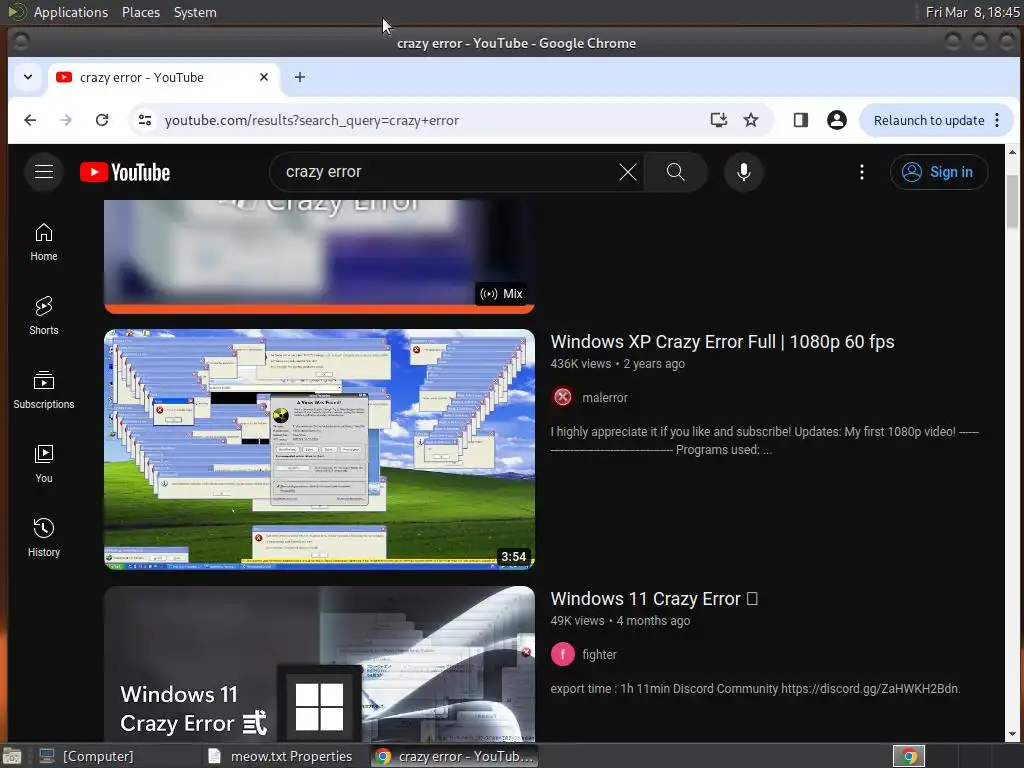Click the magnifier search button
Image resolution: width=1024 pixels, height=768 pixels.
coord(675,172)
